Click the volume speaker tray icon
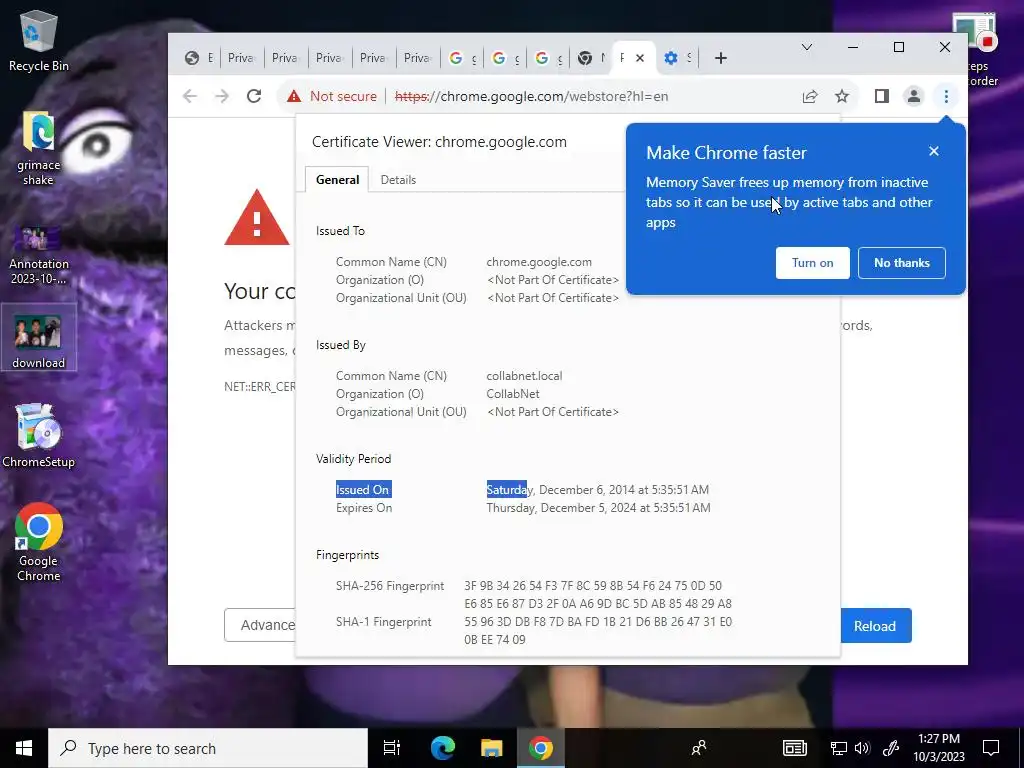1024x768 pixels. (863, 748)
